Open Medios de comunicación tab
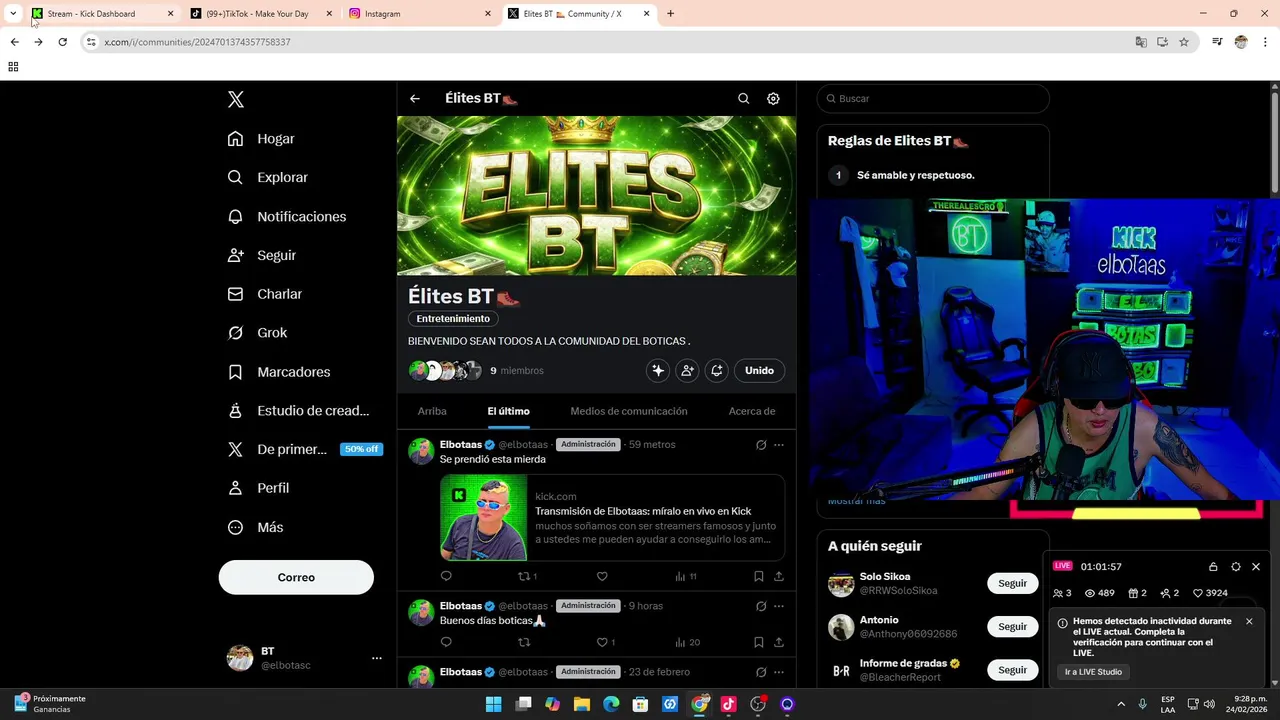Viewport: 1280px width, 720px height. click(629, 411)
